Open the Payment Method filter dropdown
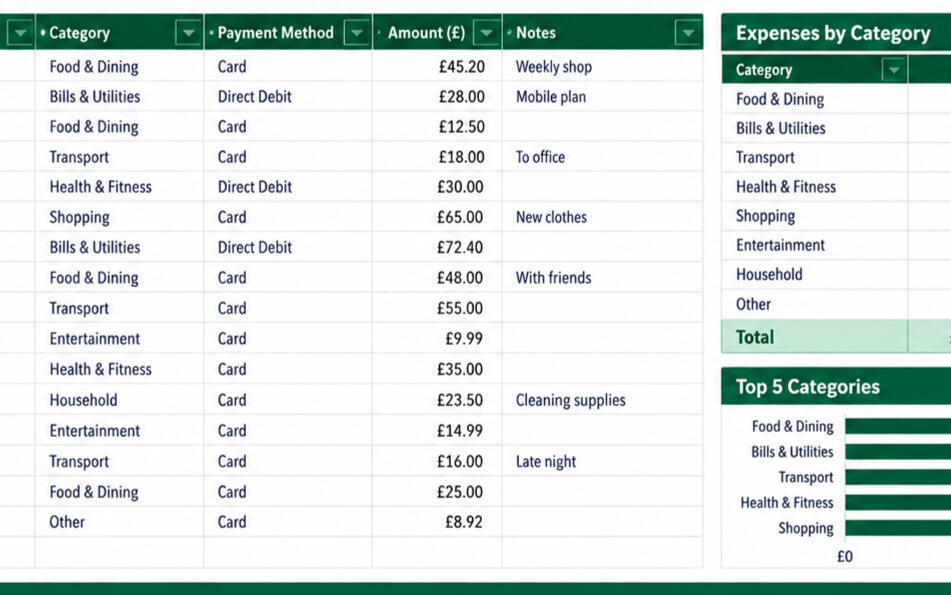 click(357, 33)
